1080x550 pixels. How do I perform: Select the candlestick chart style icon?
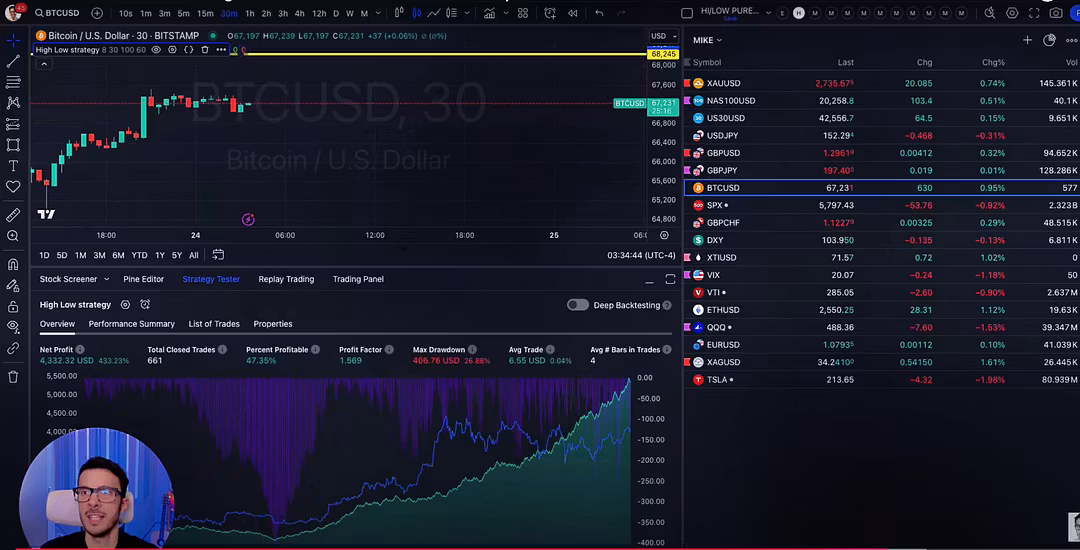click(x=417, y=13)
